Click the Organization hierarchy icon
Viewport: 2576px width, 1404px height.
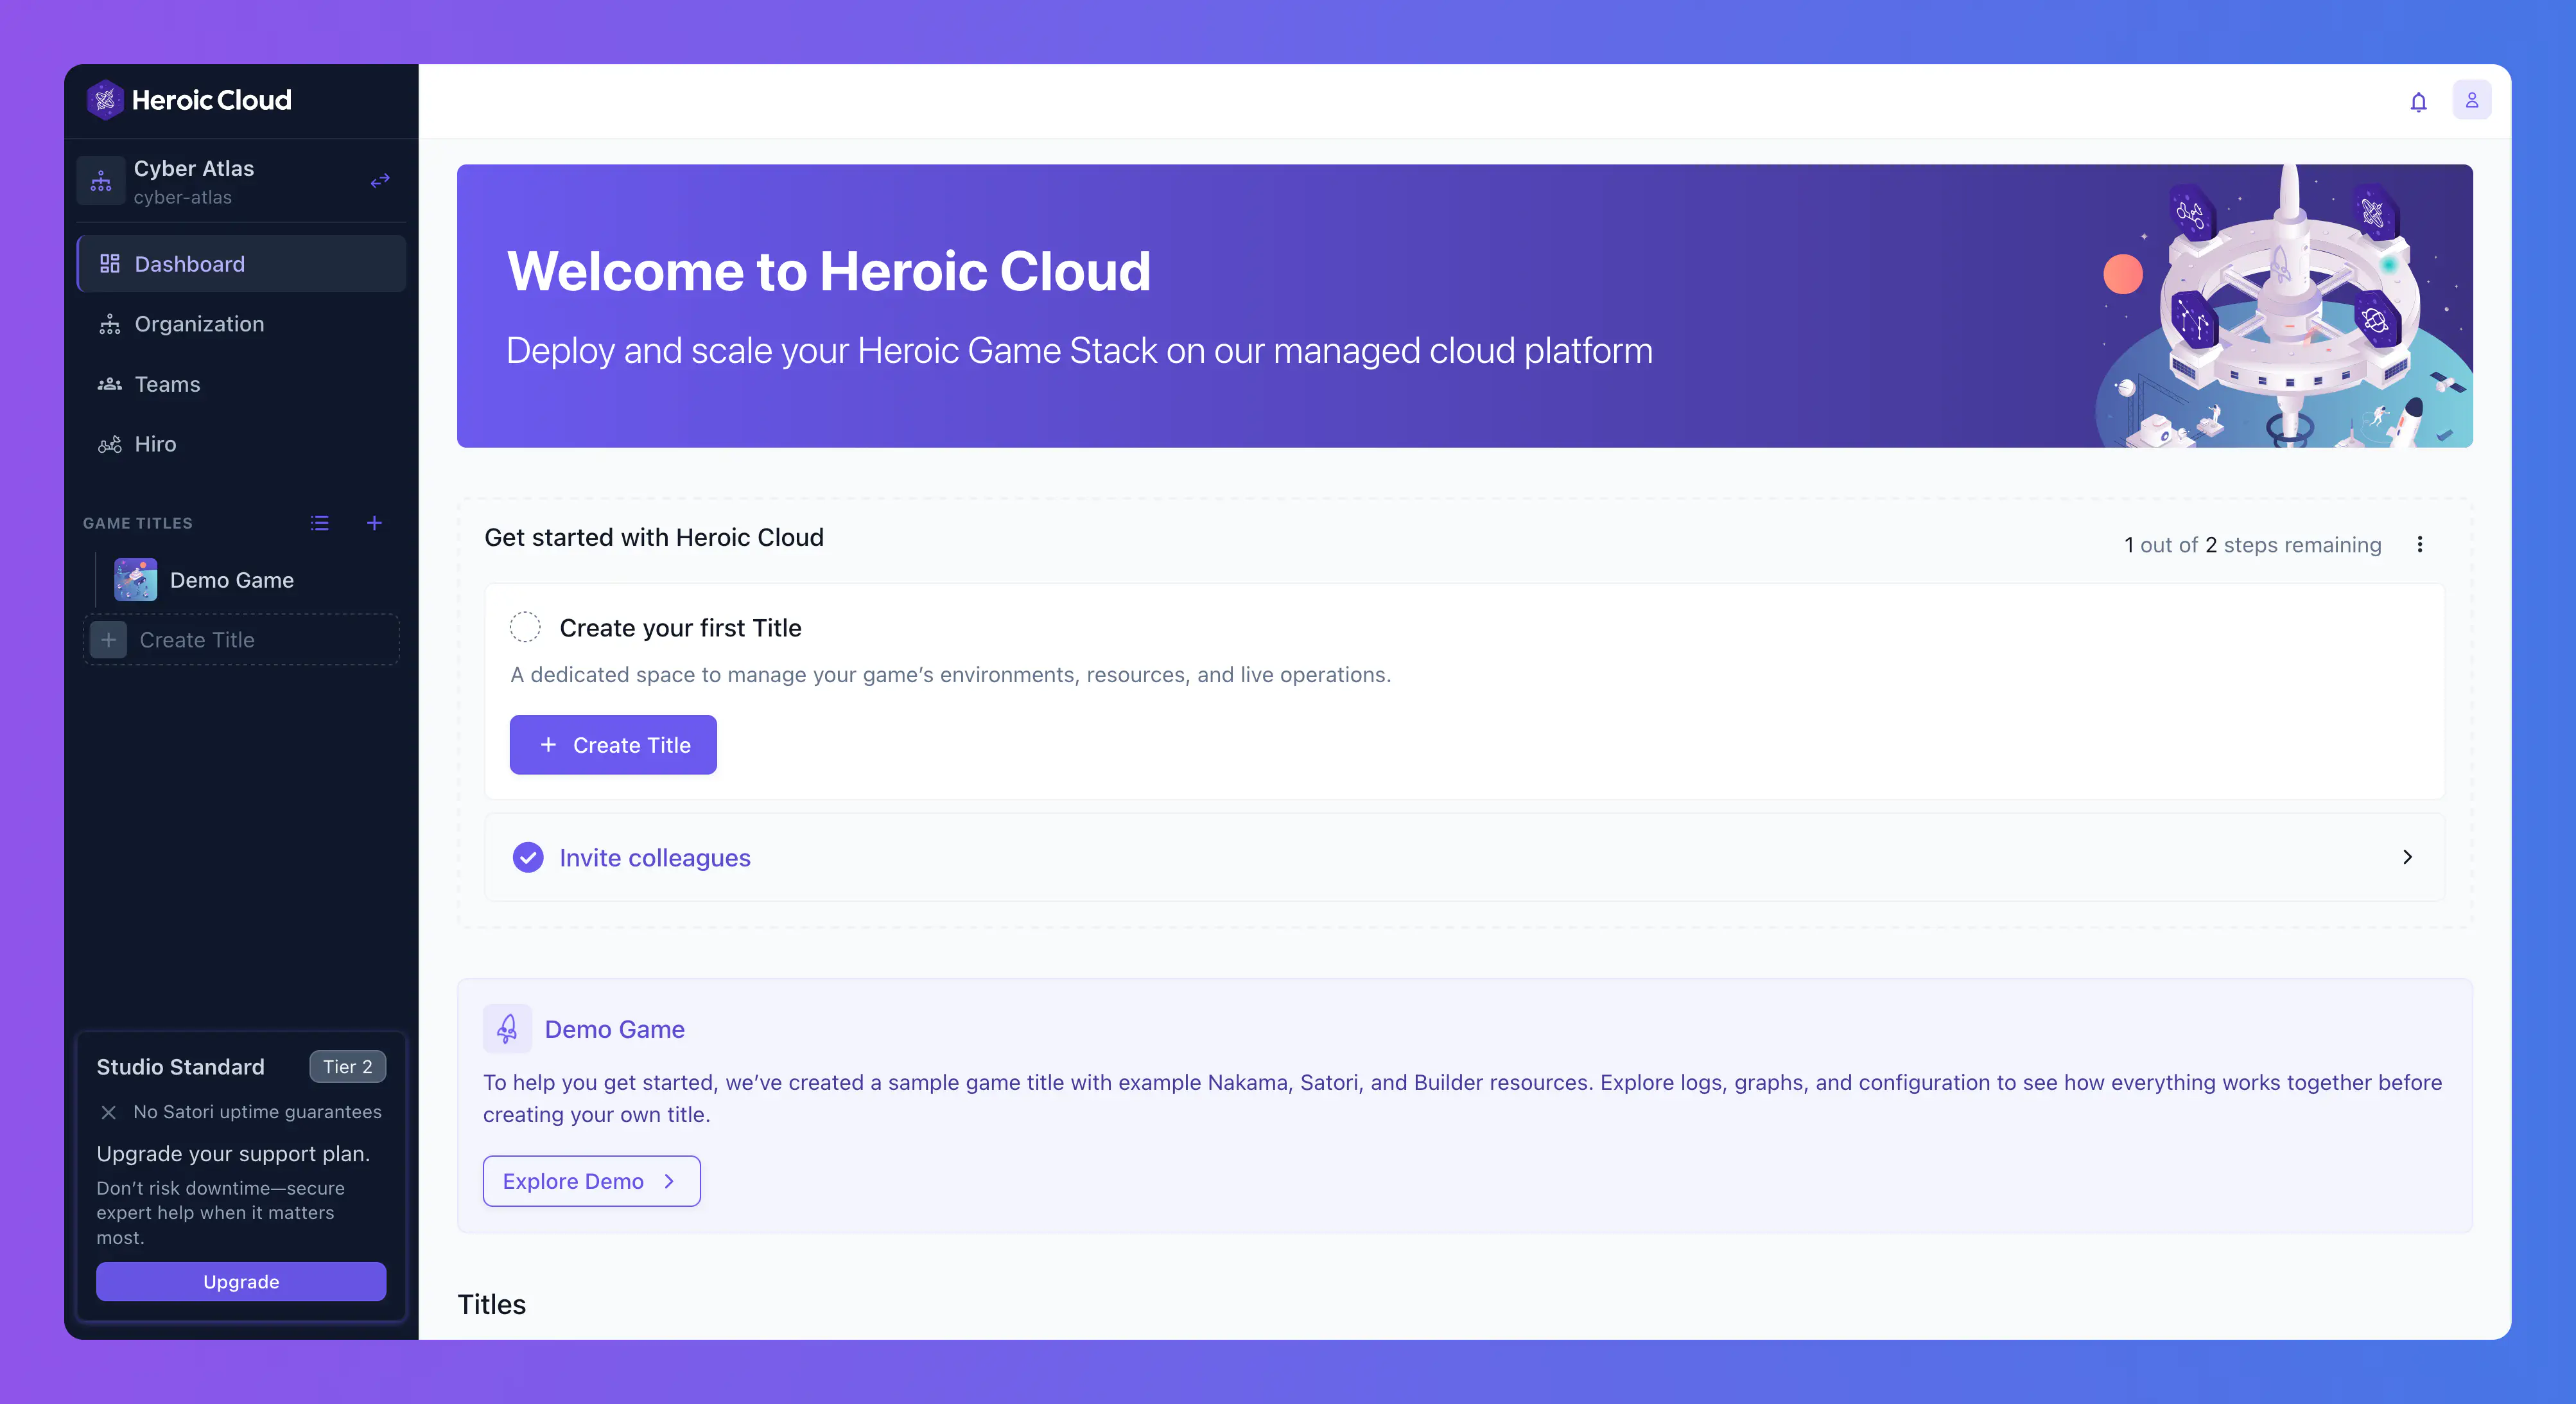[110, 324]
